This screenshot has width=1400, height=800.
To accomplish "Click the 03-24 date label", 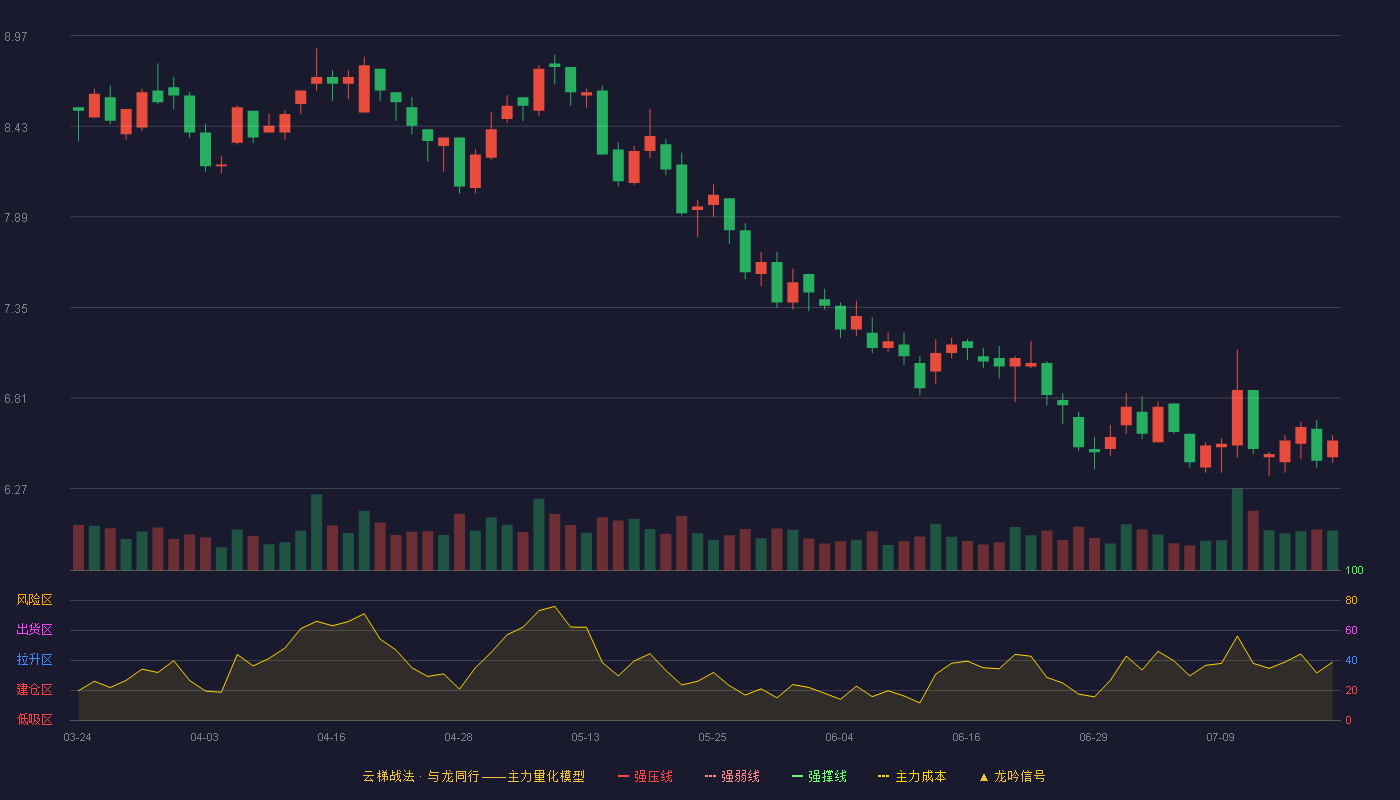I will click(x=78, y=737).
